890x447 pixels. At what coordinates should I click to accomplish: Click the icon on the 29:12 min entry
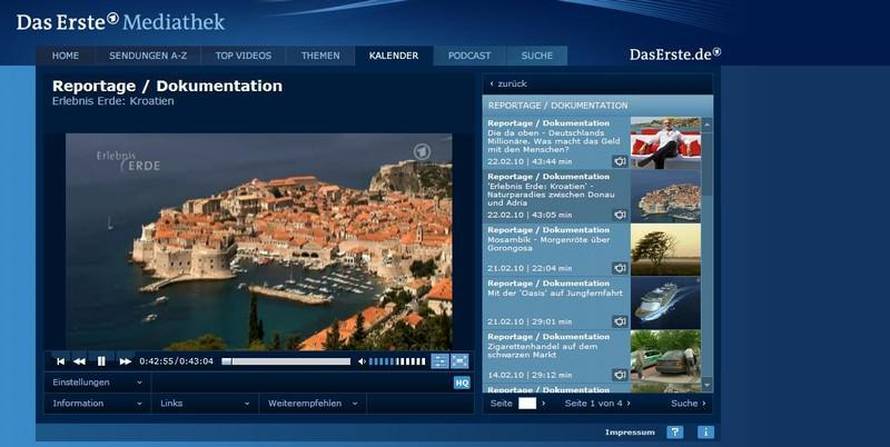620,375
